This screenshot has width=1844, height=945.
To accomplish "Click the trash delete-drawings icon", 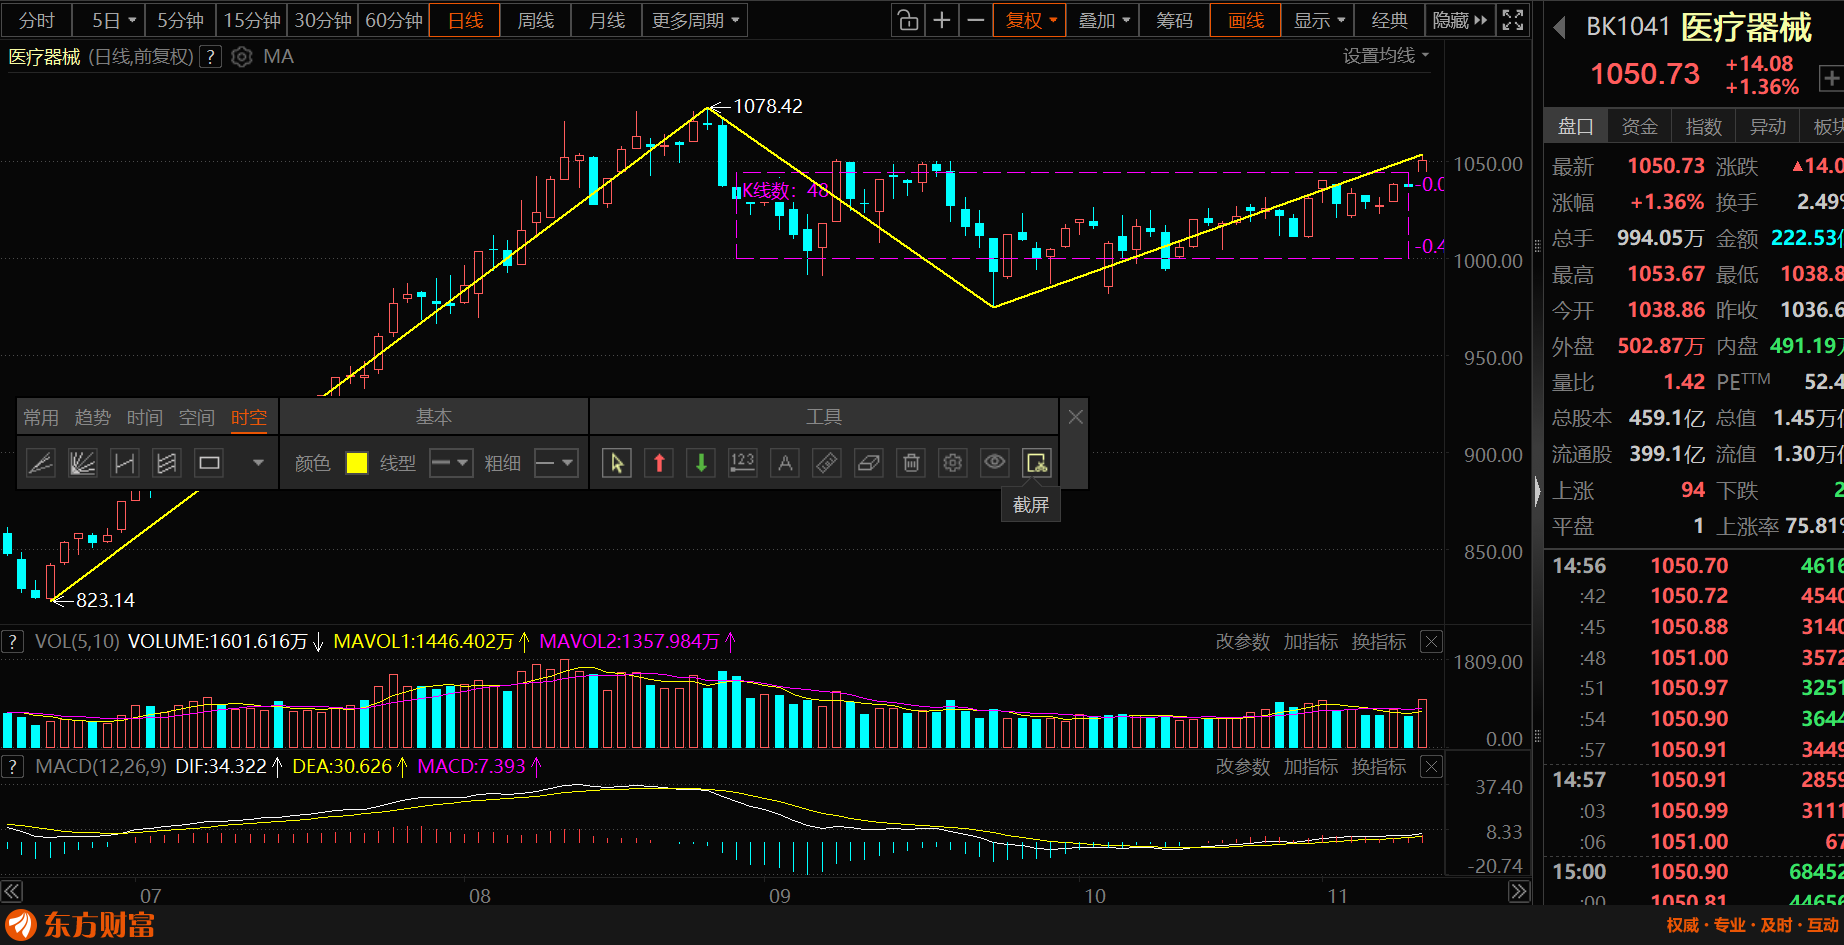I will pyautogui.click(x=911, y=463).
